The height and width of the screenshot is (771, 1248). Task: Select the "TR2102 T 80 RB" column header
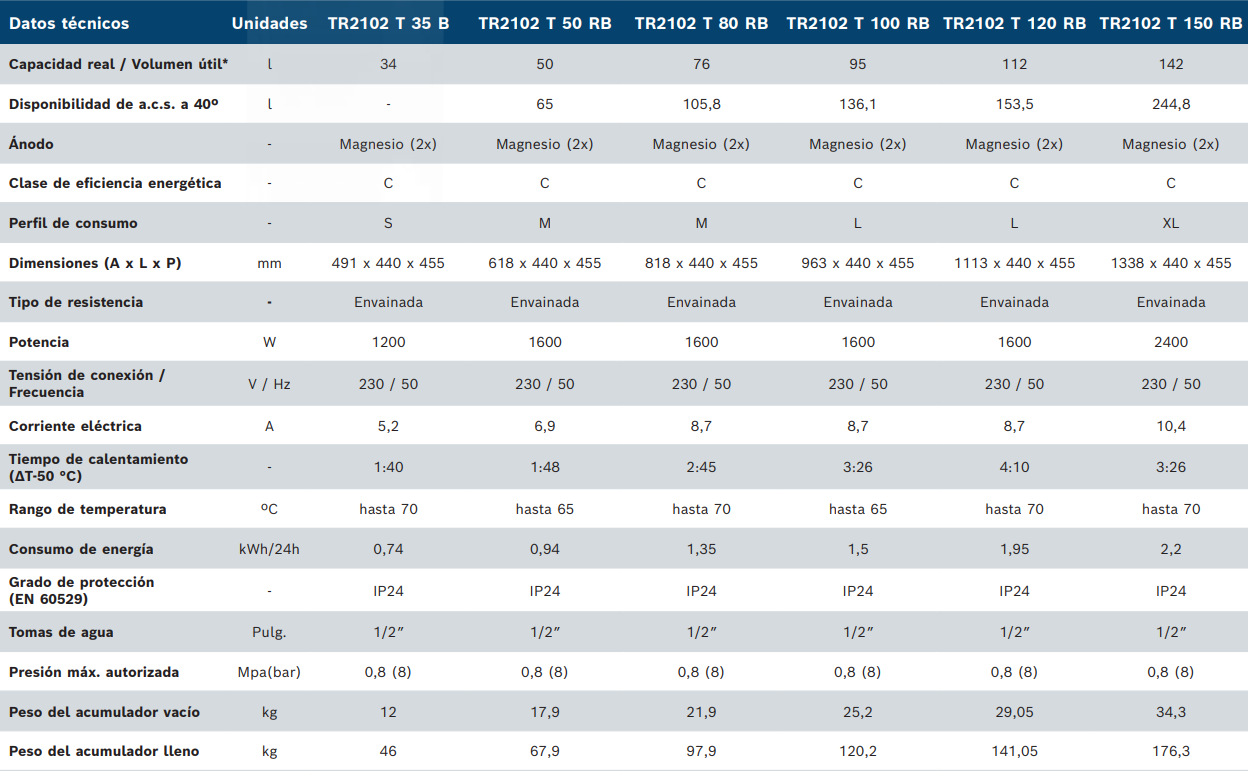(701, 23)
